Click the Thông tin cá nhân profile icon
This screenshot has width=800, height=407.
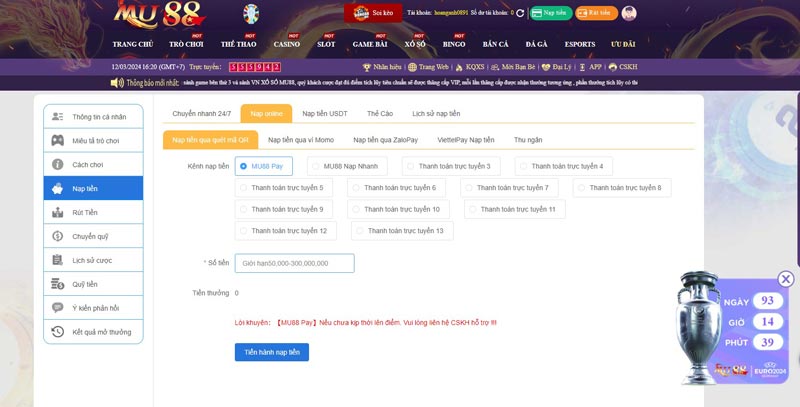click(x=58, y=117)
